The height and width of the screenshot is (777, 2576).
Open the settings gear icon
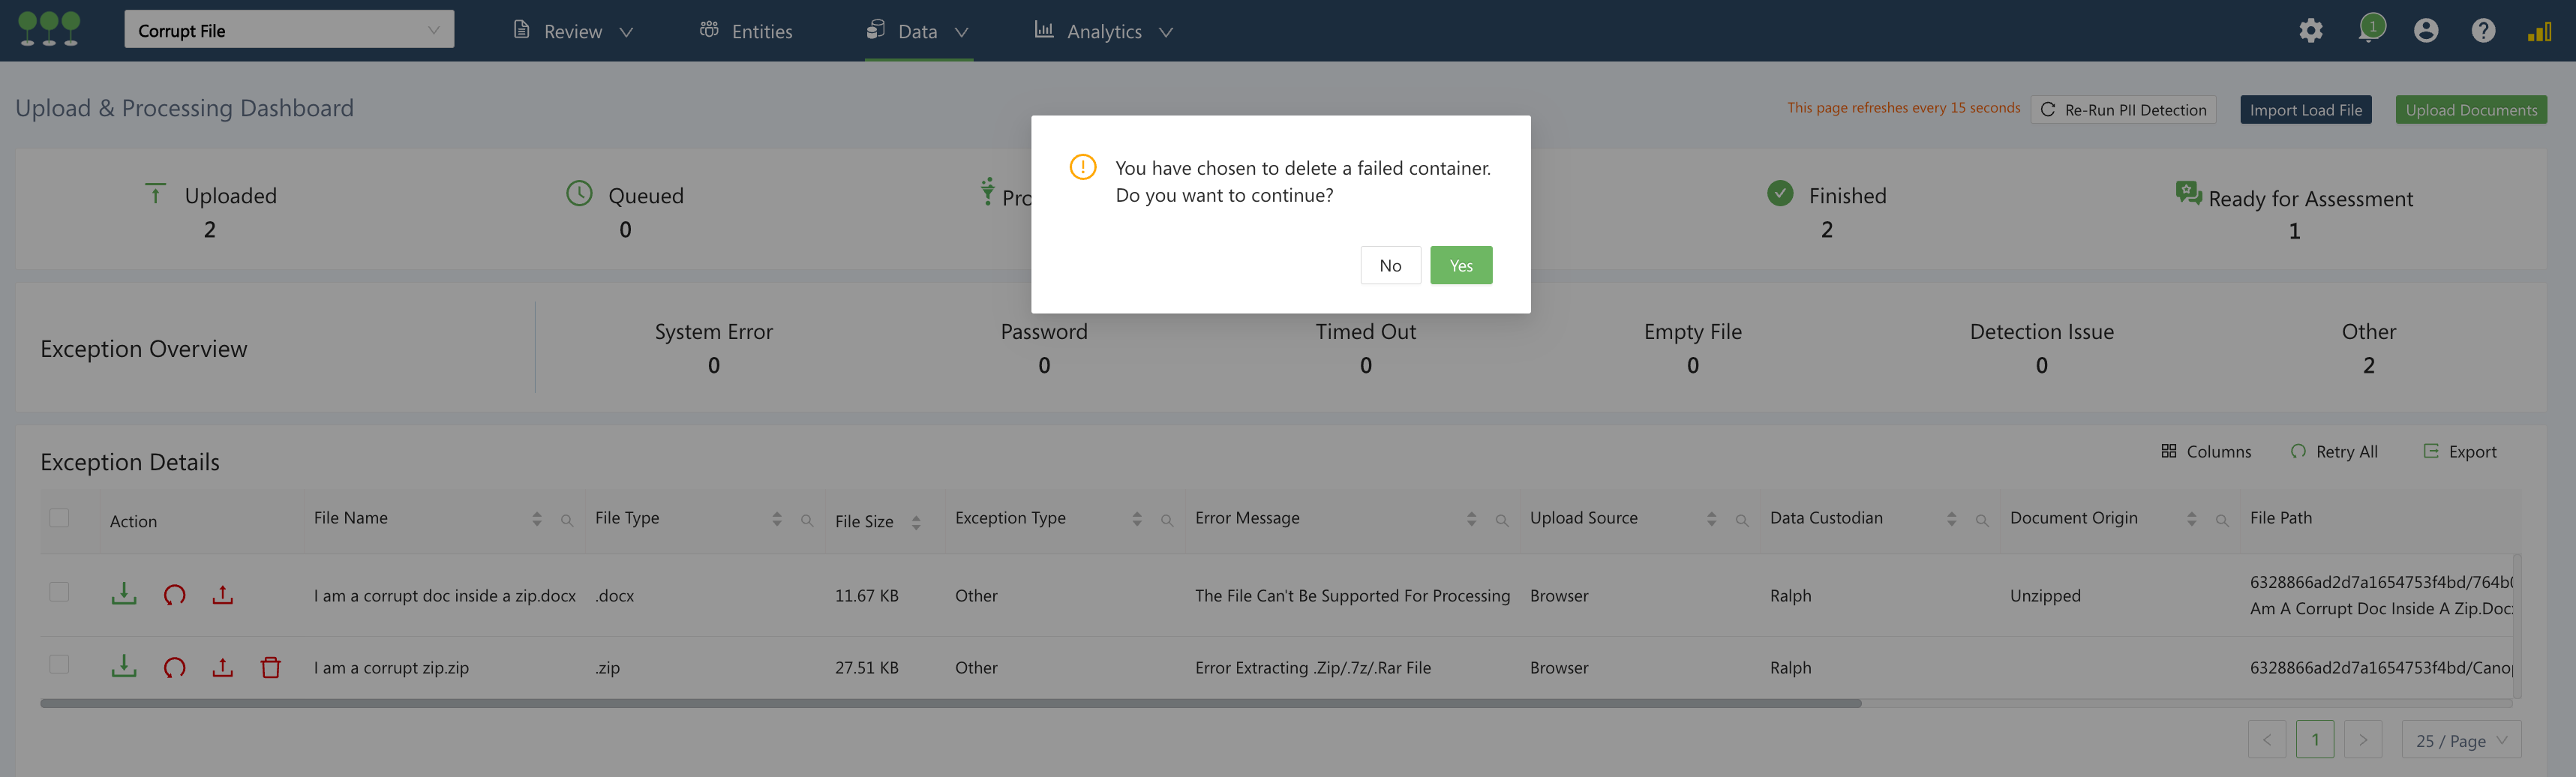2310,31
